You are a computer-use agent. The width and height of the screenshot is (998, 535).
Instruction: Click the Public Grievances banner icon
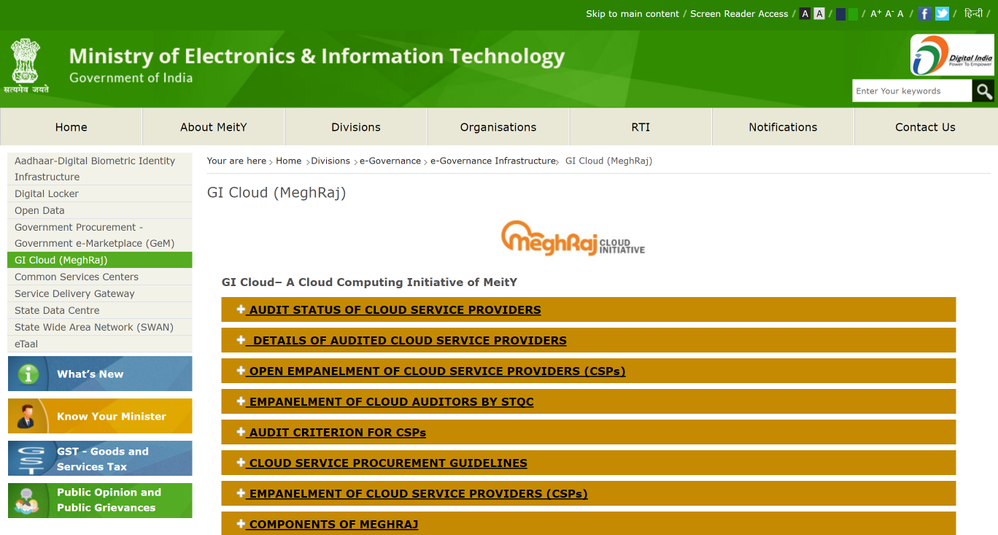(x=27, y=501)
